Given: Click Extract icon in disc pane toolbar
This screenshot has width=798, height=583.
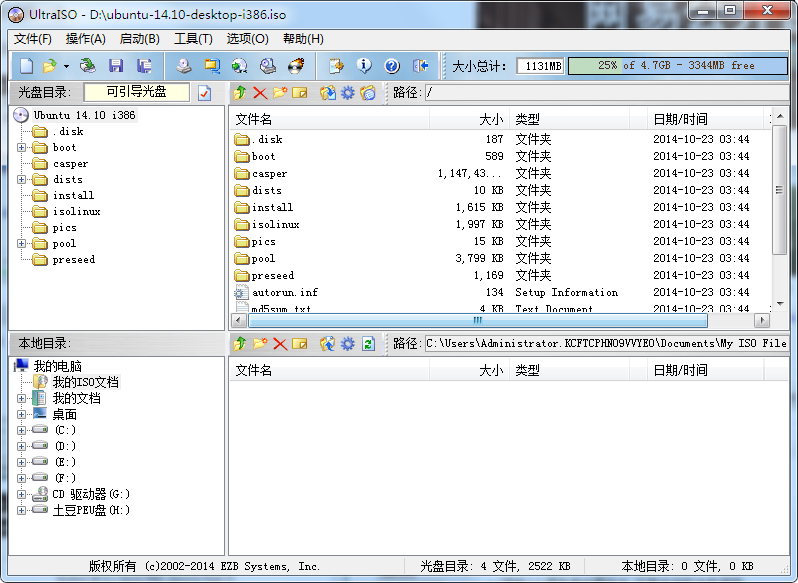Looking at the screenshot, I should (x=328, y=93).
